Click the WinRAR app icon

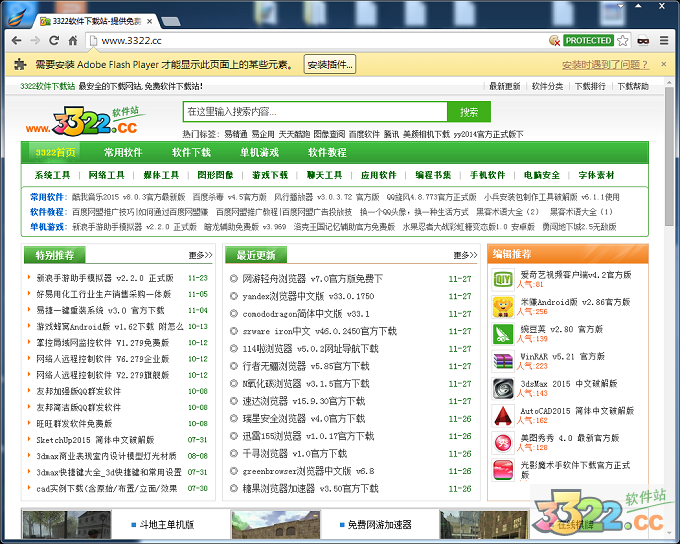[503, 361]
